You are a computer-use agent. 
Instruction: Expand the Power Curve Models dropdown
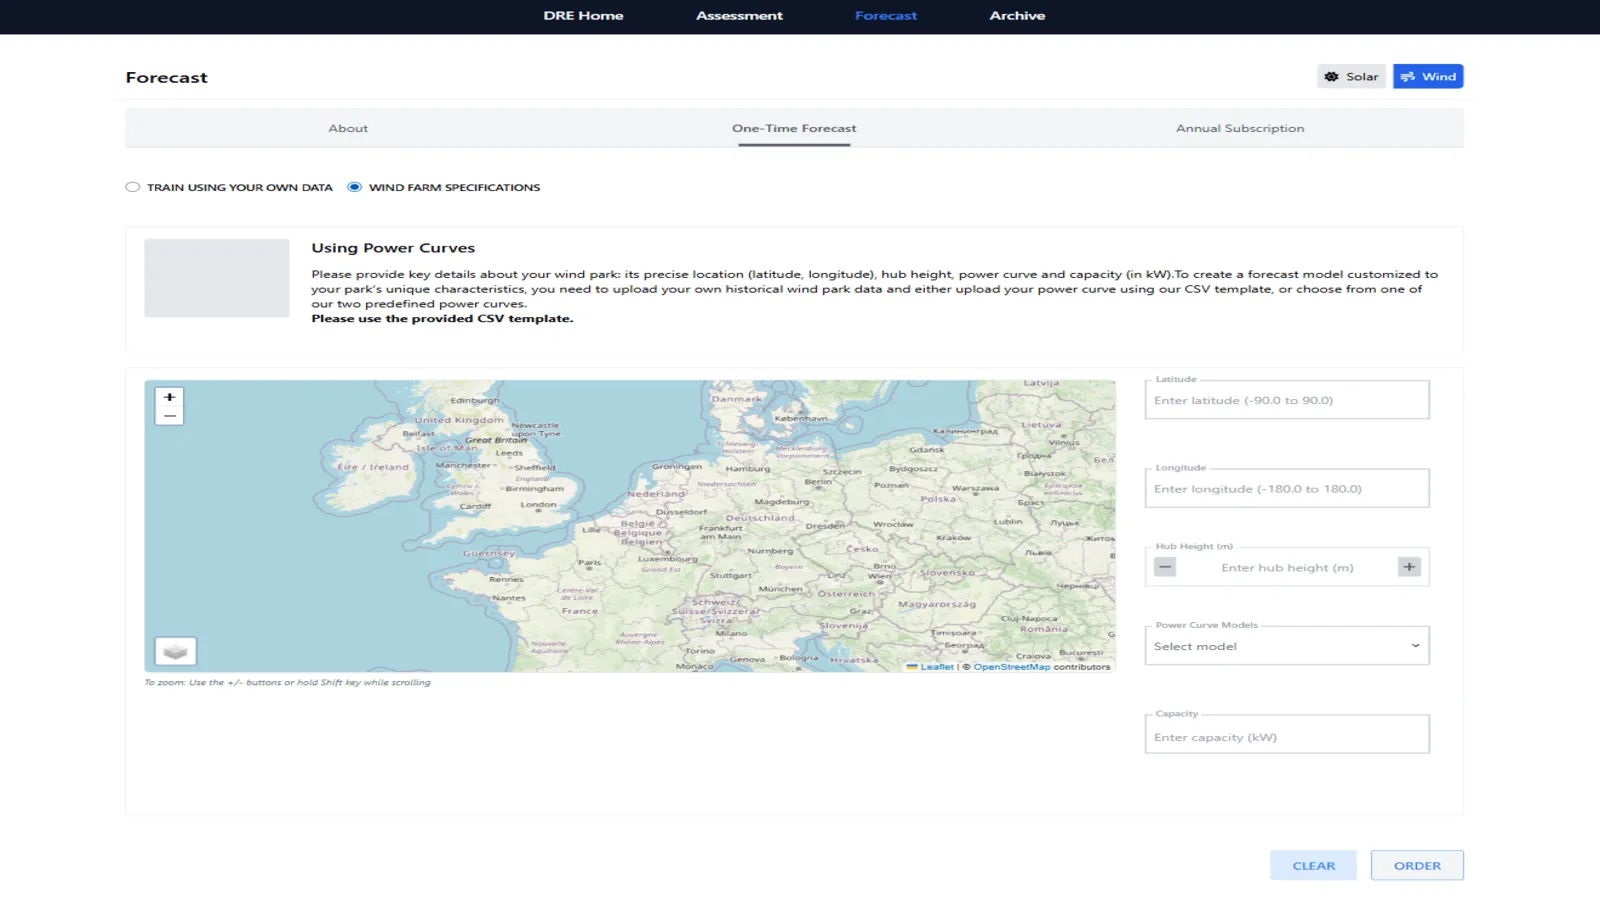[x=1286, y=646]
